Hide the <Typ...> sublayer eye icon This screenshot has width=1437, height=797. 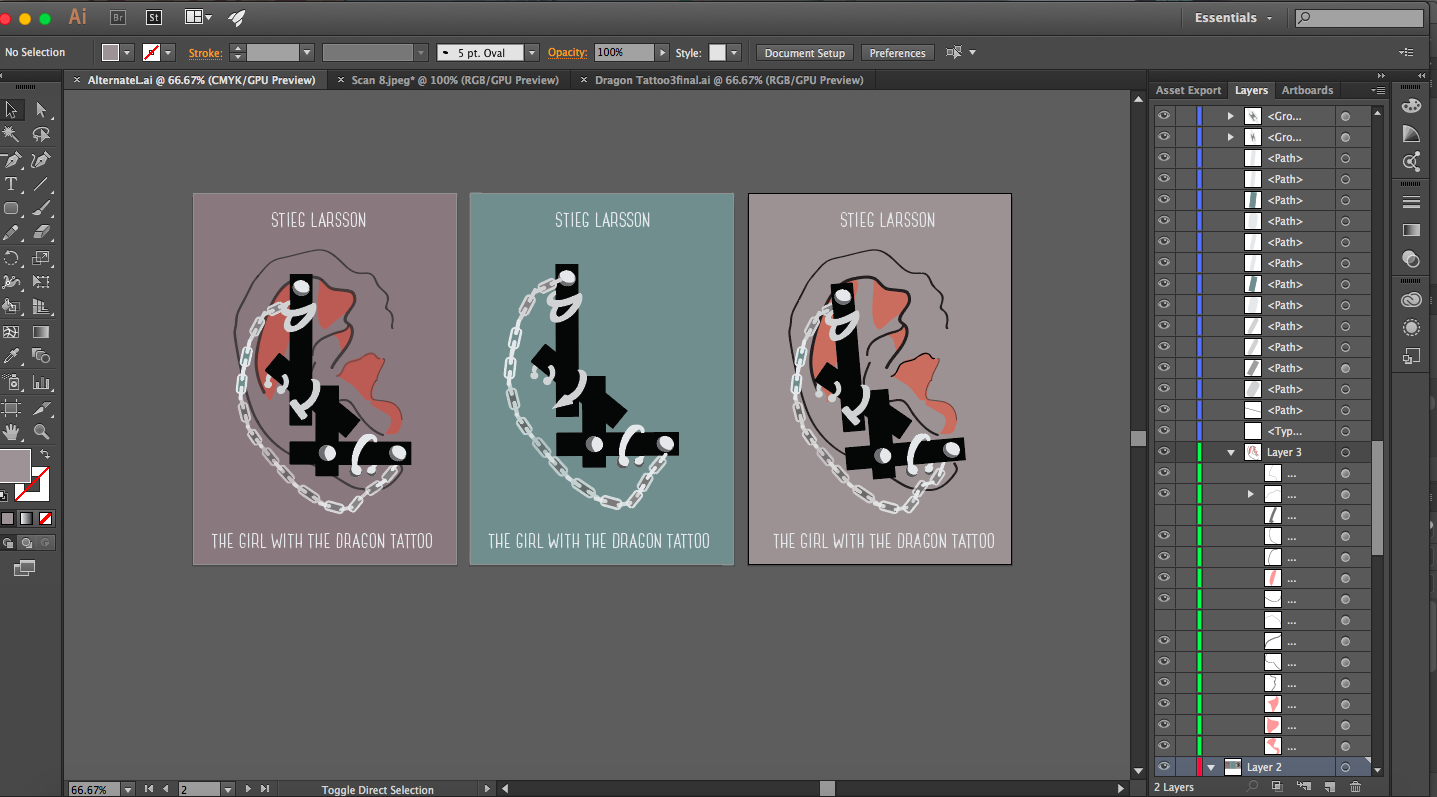click(1163, 431)
